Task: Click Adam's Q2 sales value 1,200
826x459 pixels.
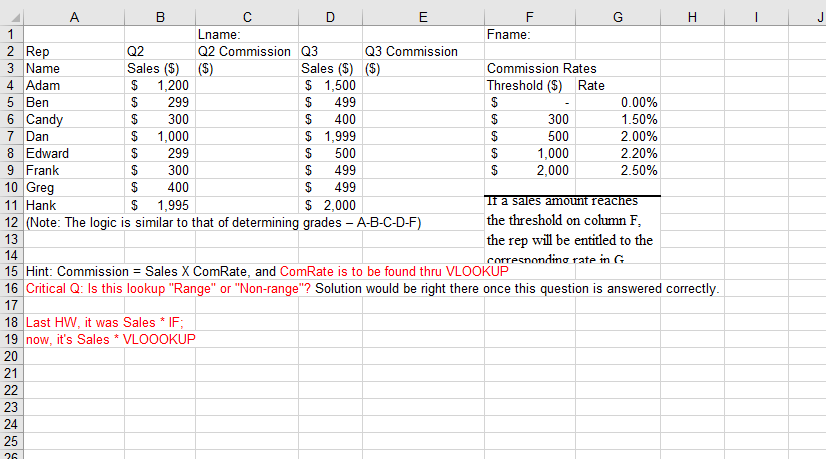Action: click(160, 85)
